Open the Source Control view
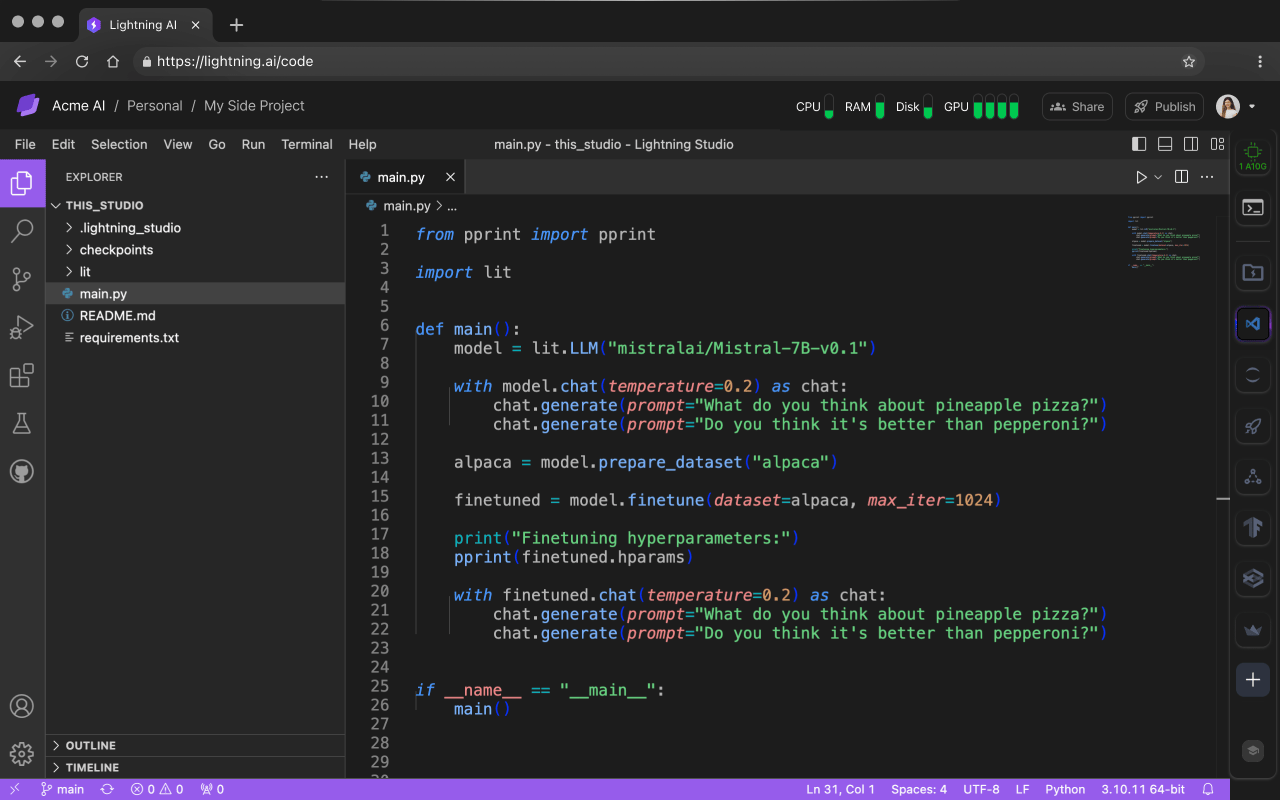 point(22,280)
